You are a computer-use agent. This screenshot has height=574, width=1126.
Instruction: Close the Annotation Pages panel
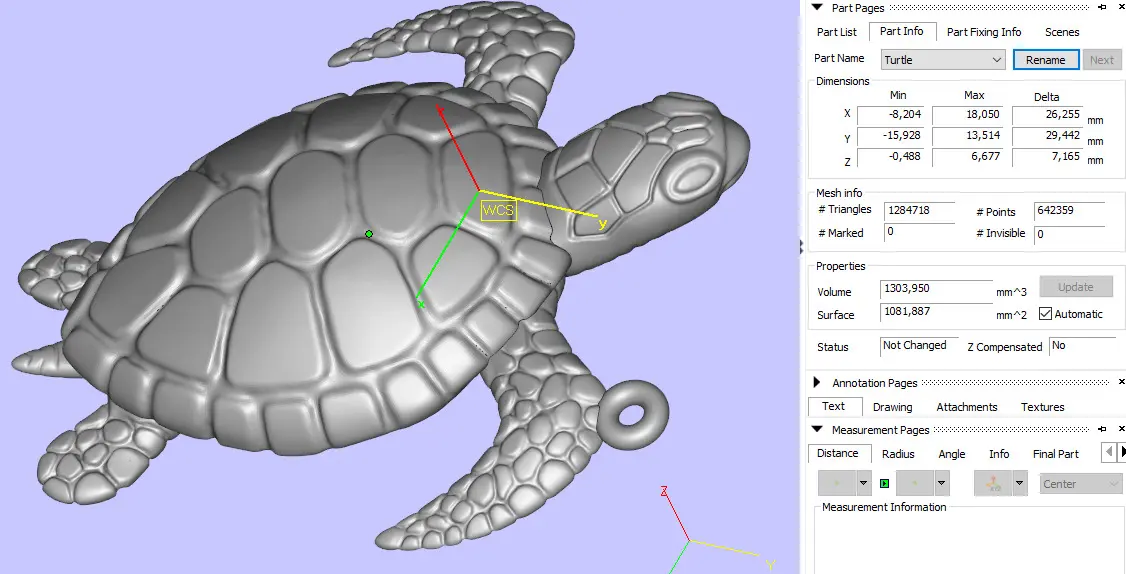(1122, 382)
